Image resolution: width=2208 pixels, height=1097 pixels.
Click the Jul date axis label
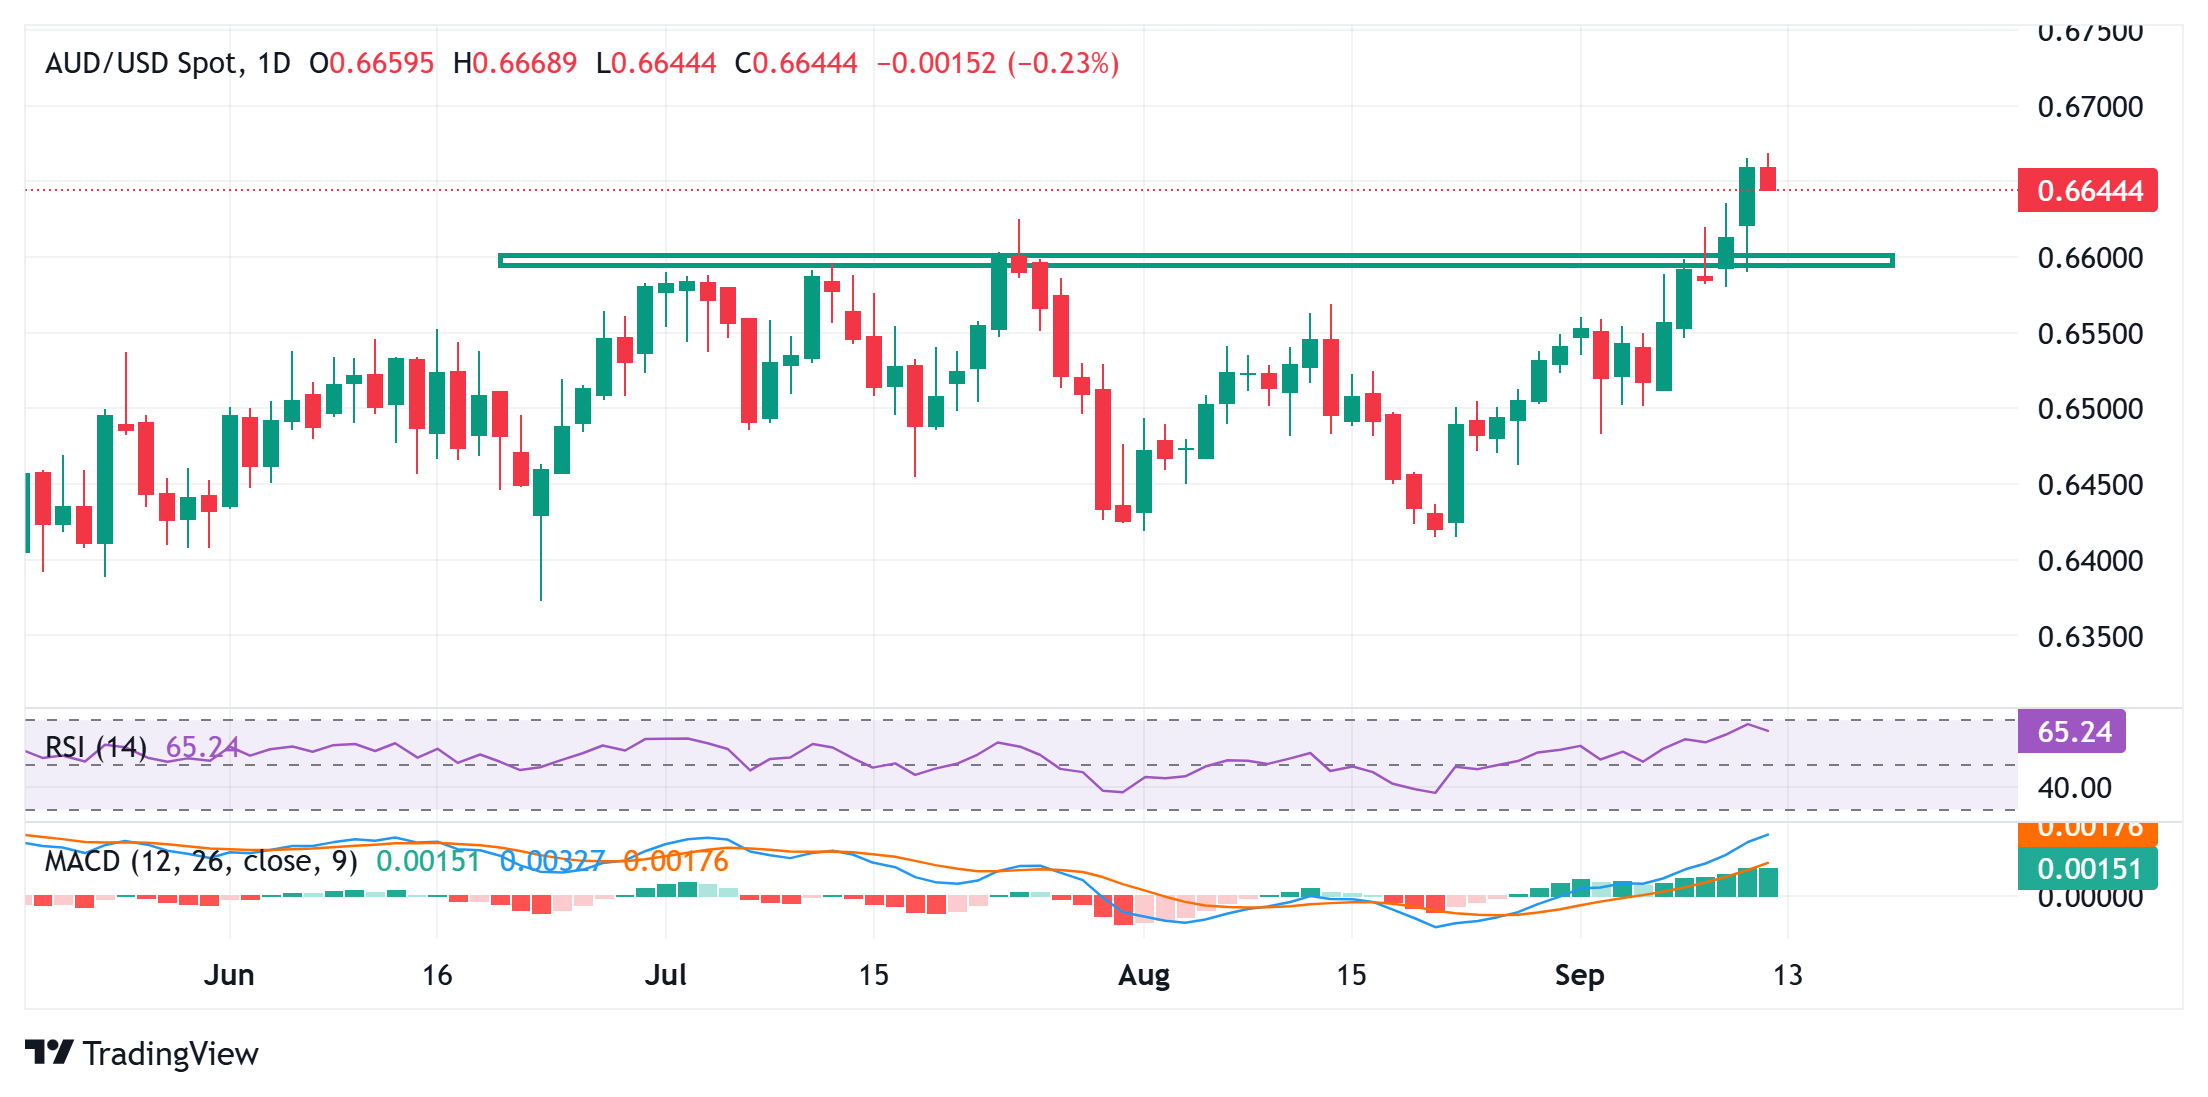(x=666, y=975)
